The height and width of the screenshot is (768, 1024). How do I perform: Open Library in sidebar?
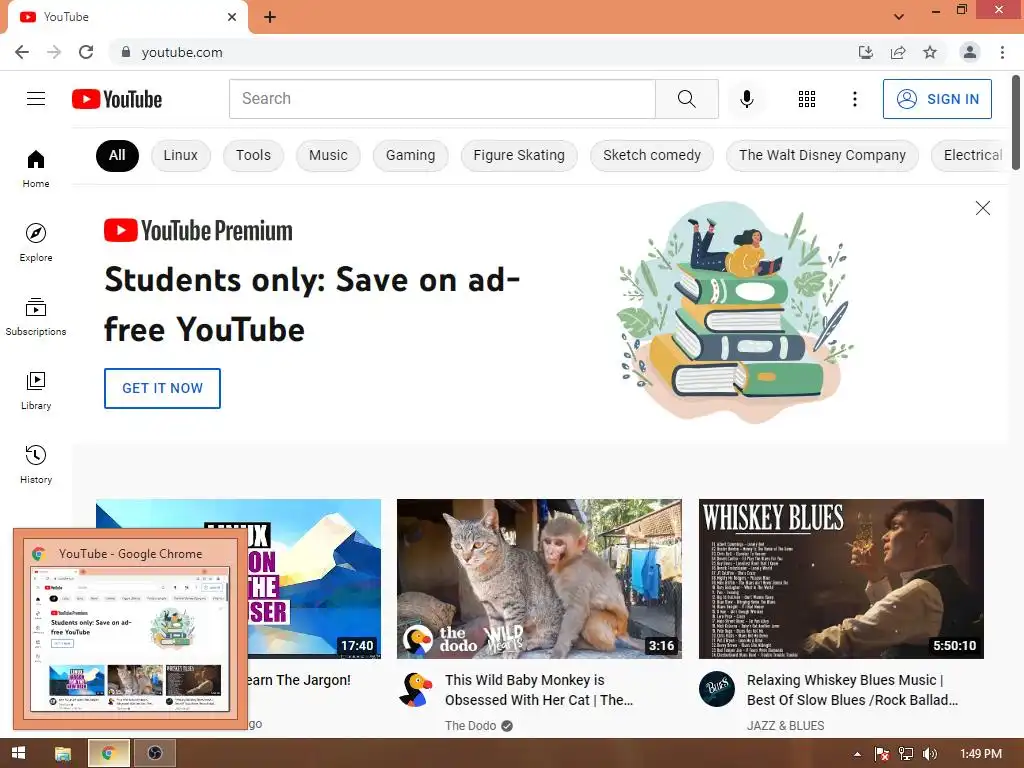pyautogui.click(x=36, y=391)
